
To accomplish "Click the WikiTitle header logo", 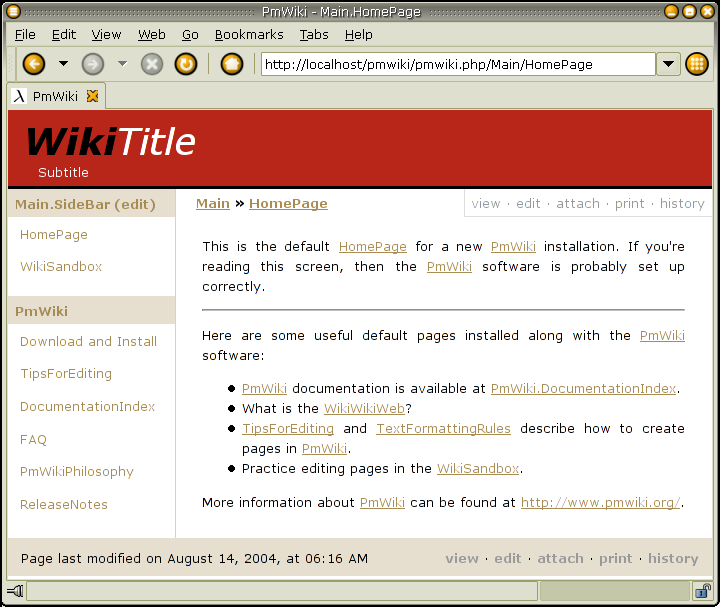I will pyautogui.click(x=111, y=141).
